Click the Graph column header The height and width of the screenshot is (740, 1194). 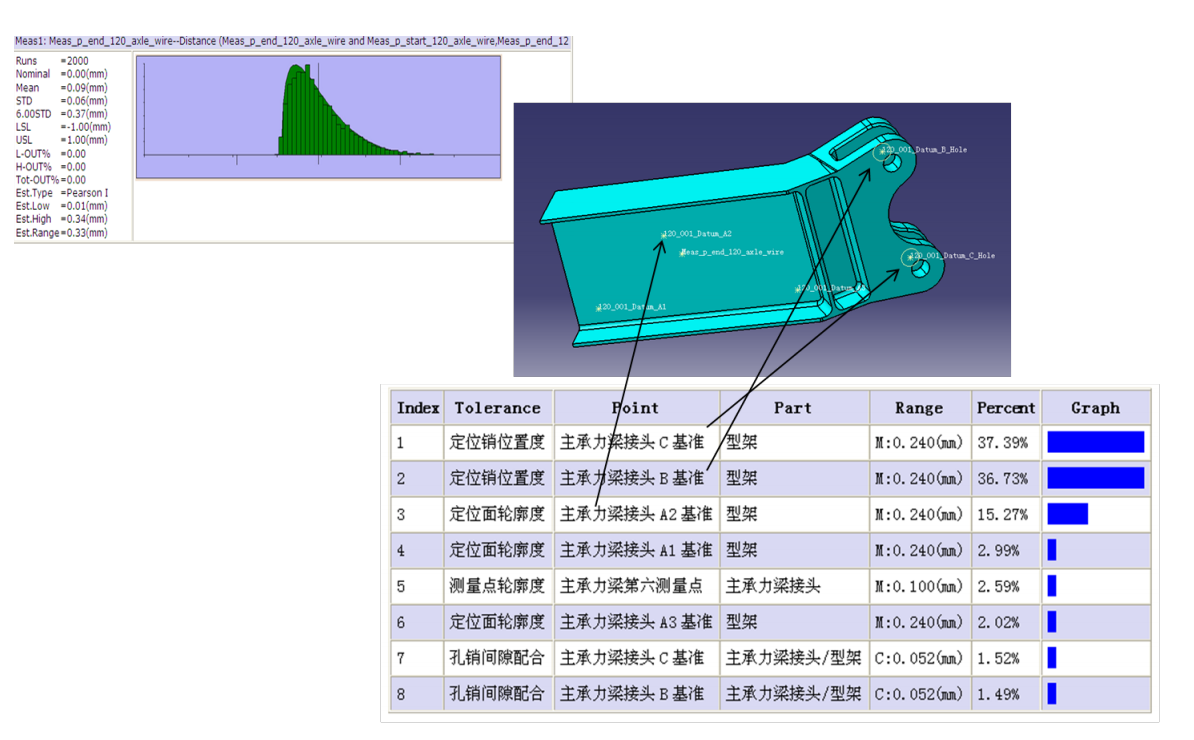1096,407
